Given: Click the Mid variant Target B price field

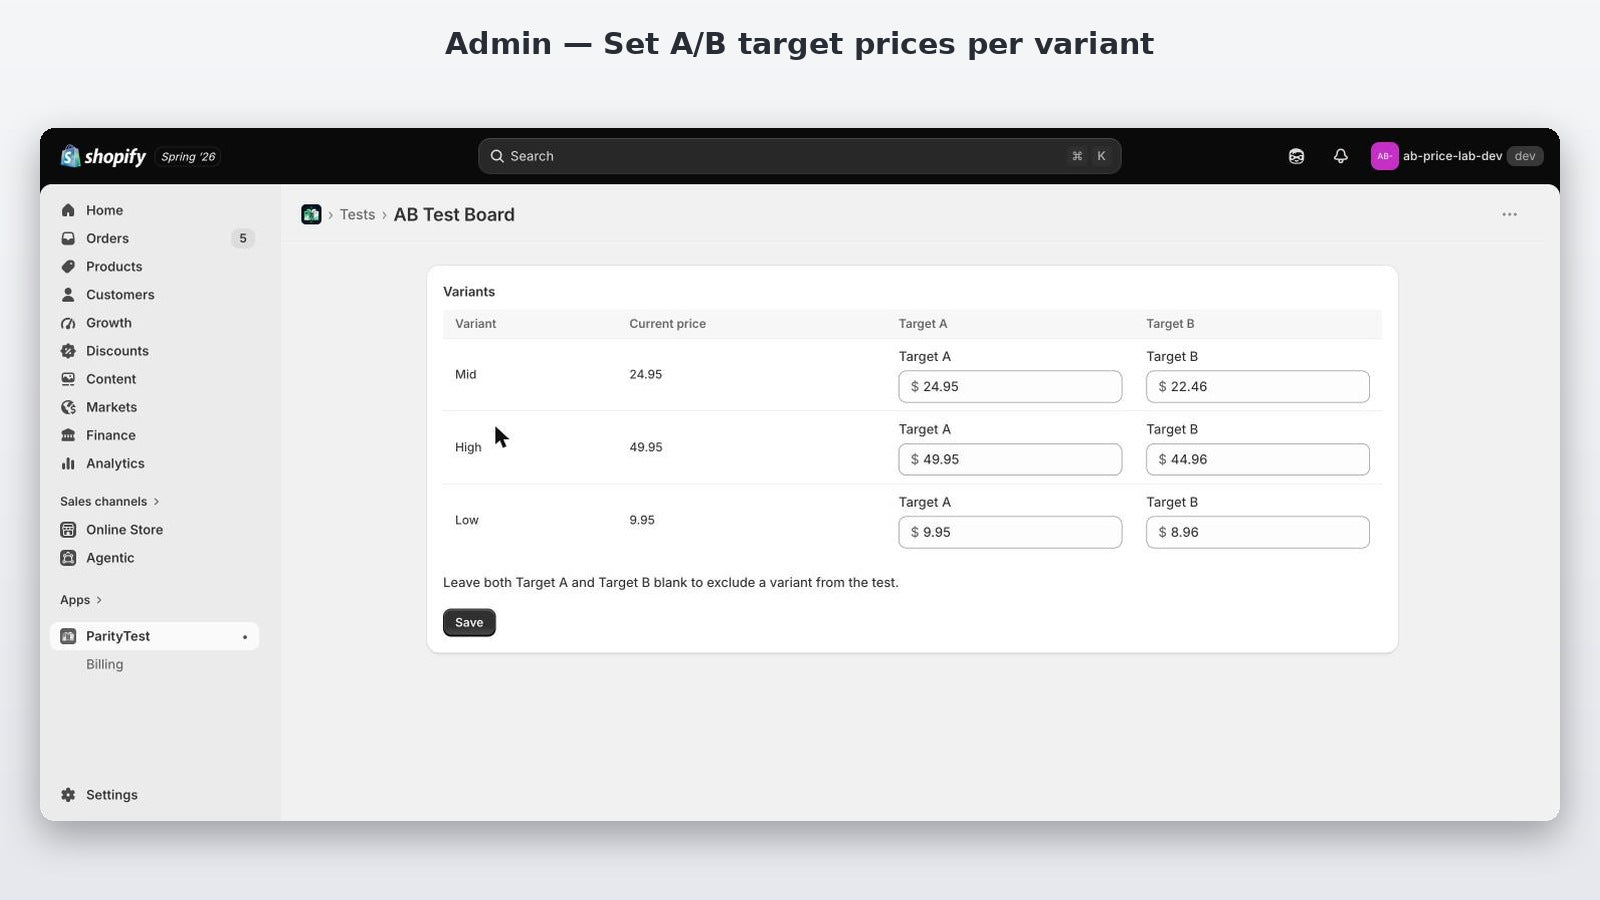Looking at the screenshot, I should pyautogui.click(x=1257, y=386).
